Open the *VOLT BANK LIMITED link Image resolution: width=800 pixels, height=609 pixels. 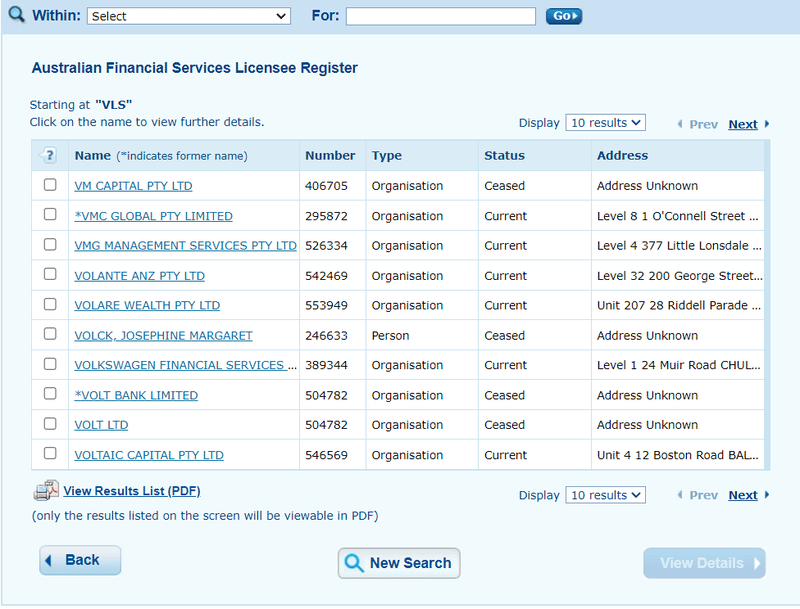136,395
